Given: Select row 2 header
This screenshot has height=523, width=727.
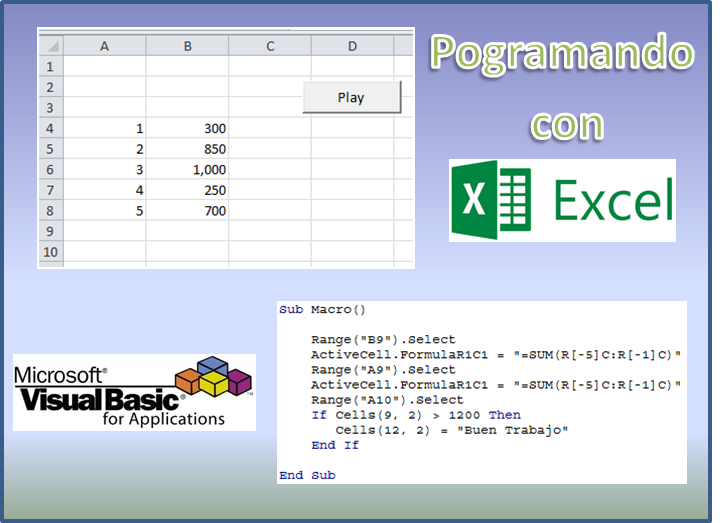Looking at the screenshot, I should [51, 87].
